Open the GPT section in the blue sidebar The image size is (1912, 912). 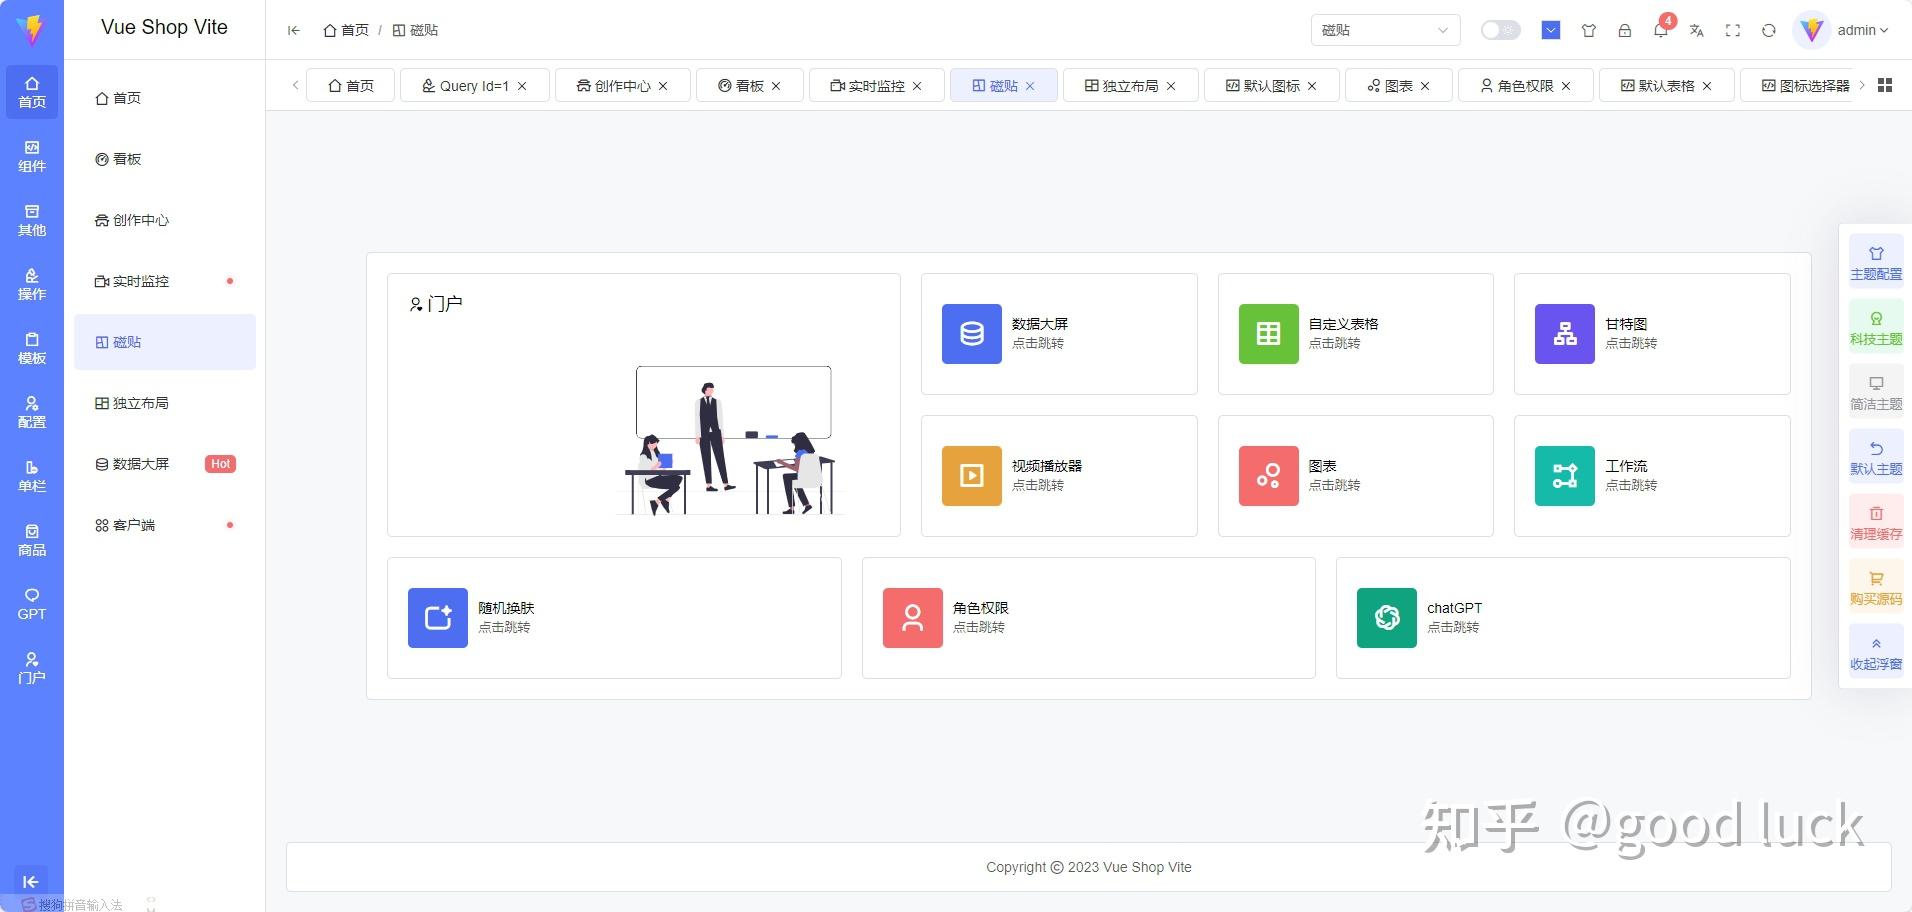click(32, 604)
